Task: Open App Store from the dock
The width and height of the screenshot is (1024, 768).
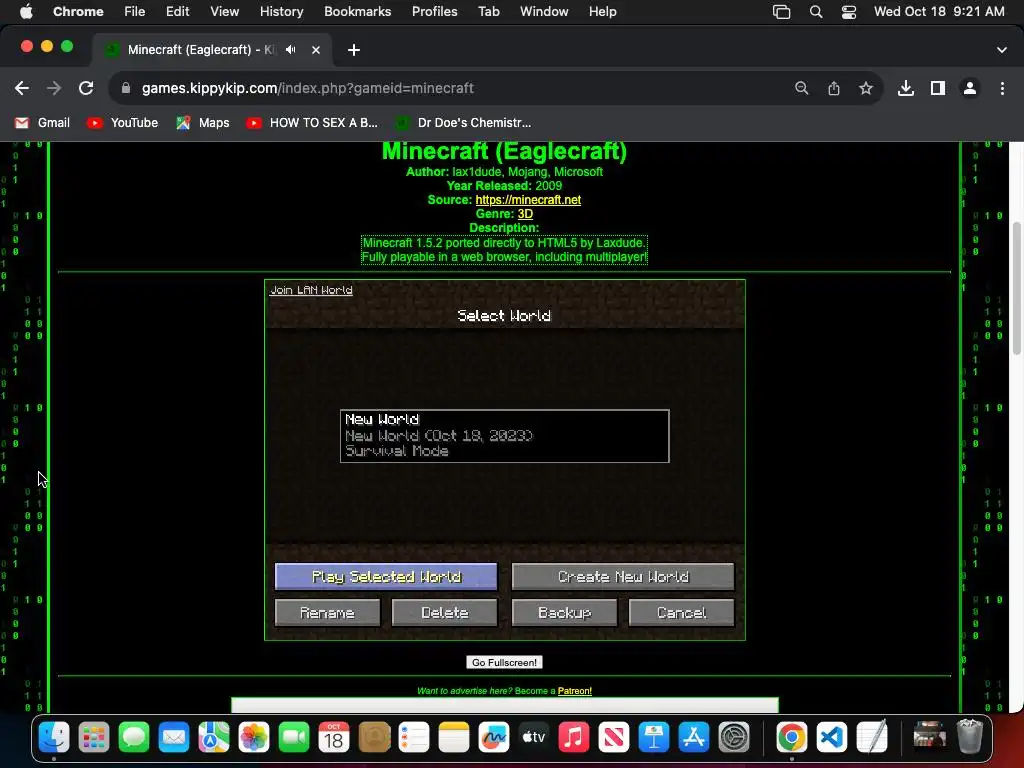Action: (x=694, y=738)
